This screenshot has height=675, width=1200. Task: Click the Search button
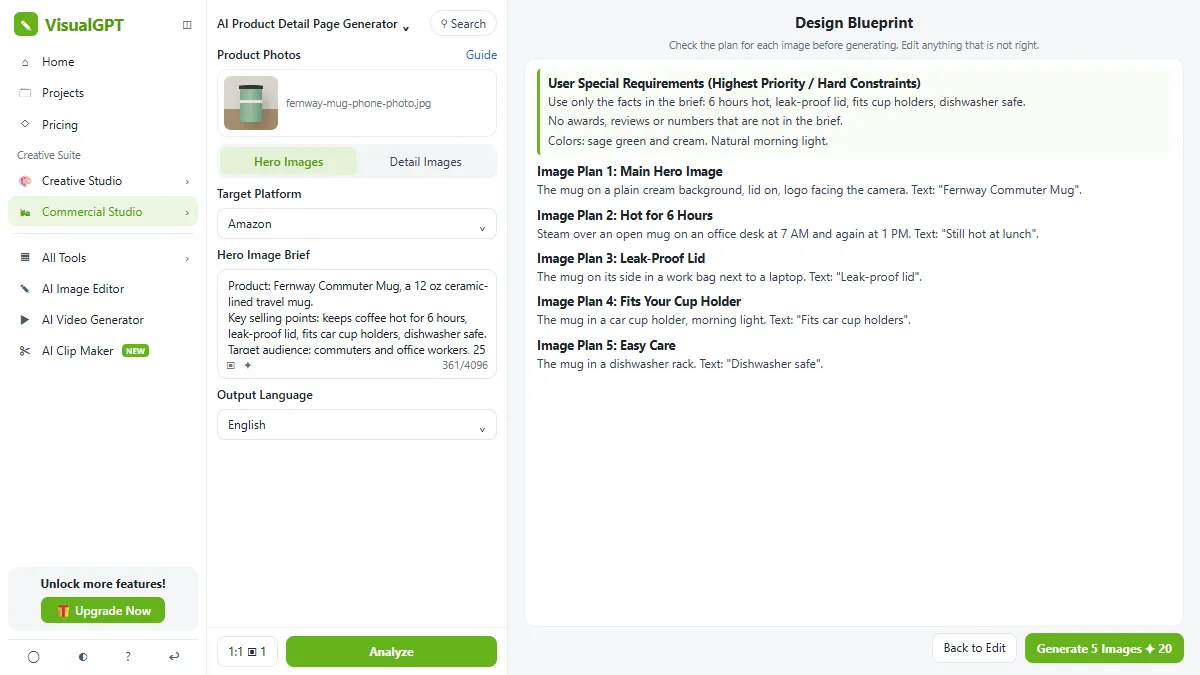(463, 24)
